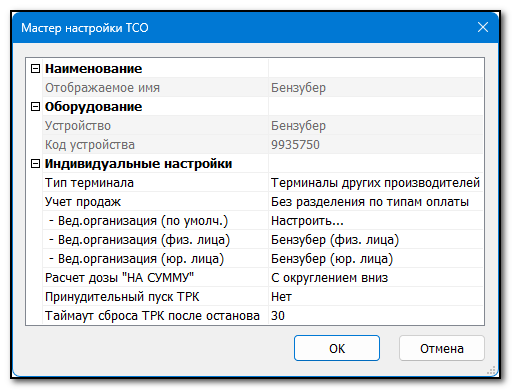This screenshot has height=390, width=512.
Task: Click the dialog resize grip corner
Action: (492, 370)
